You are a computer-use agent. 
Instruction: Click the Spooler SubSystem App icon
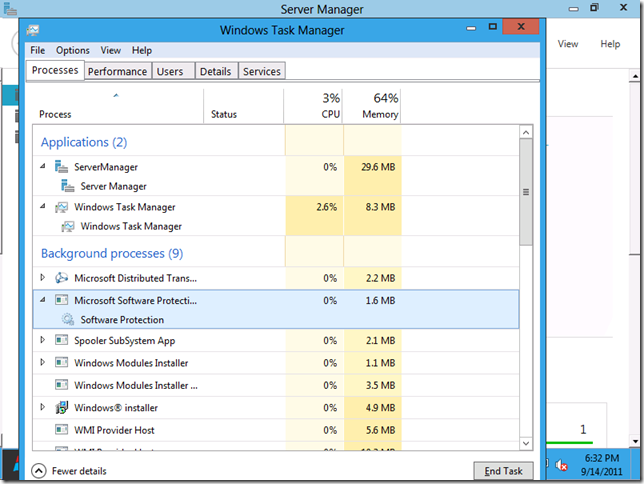(x=61, y=340)
